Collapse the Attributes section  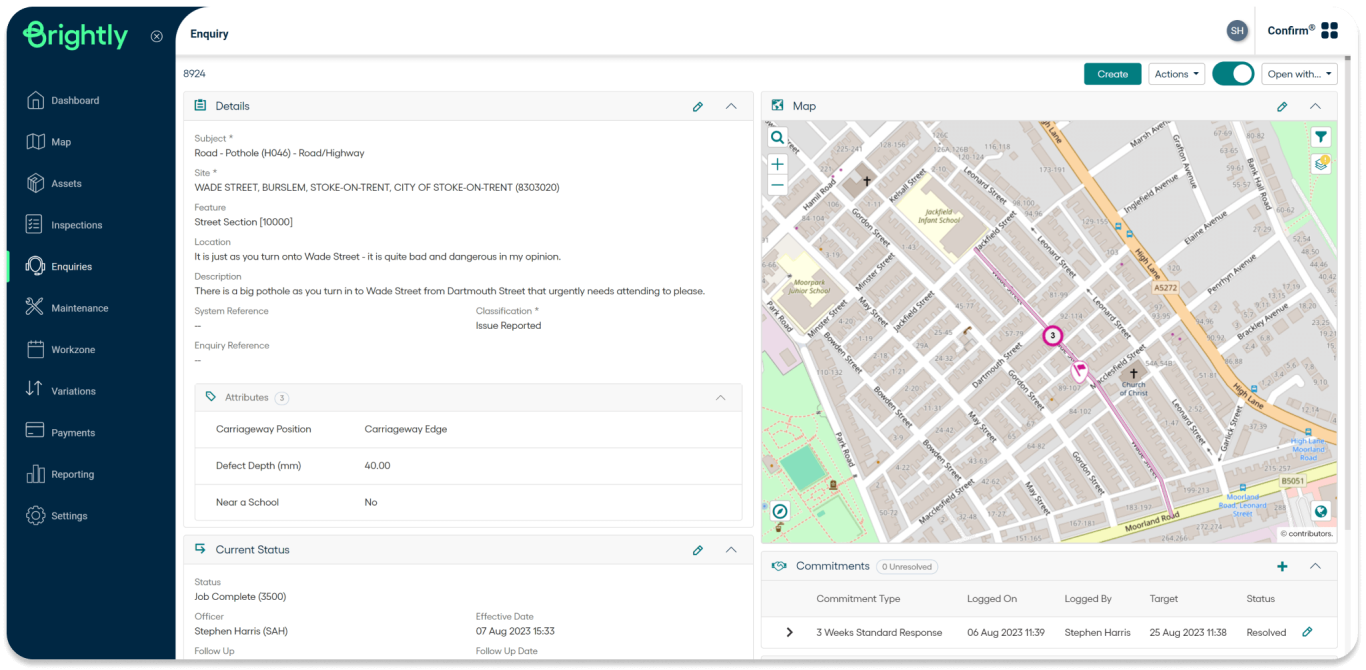tap(720, 397)
